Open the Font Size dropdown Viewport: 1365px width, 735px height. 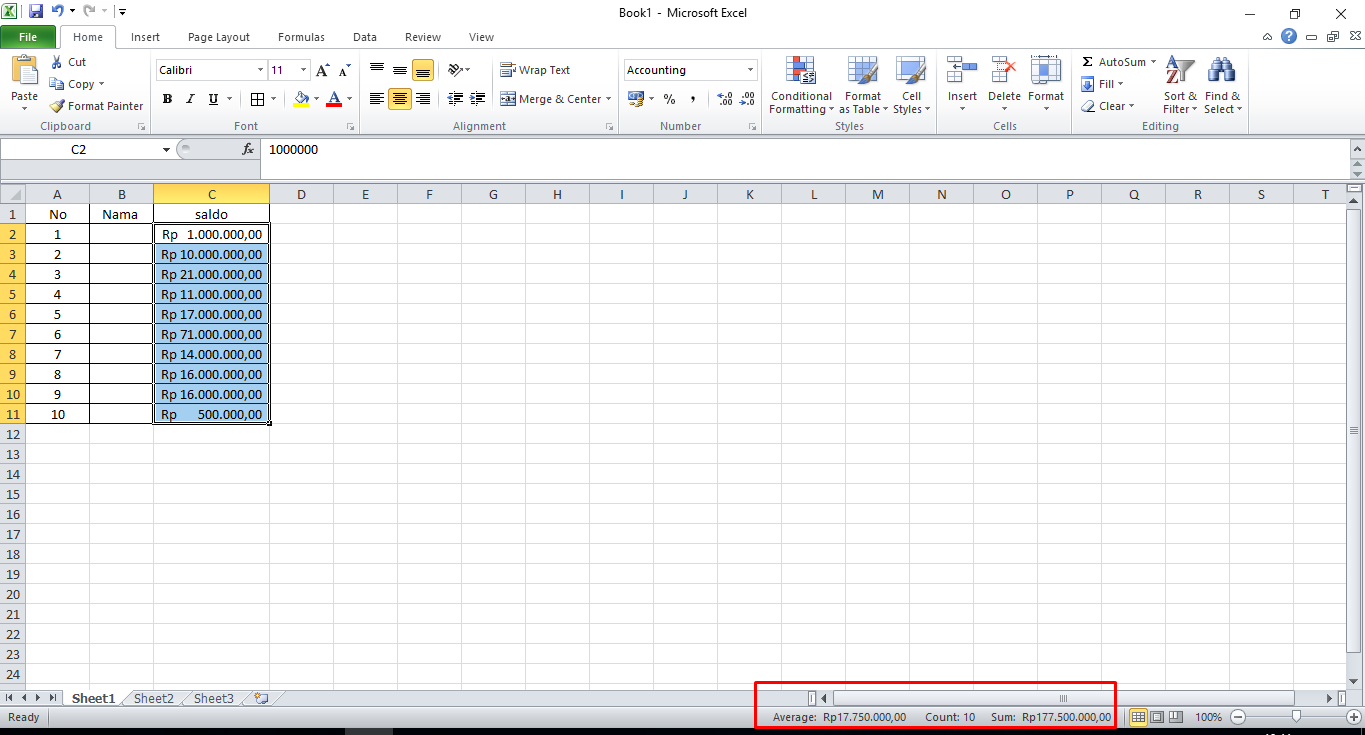(303, 70)
